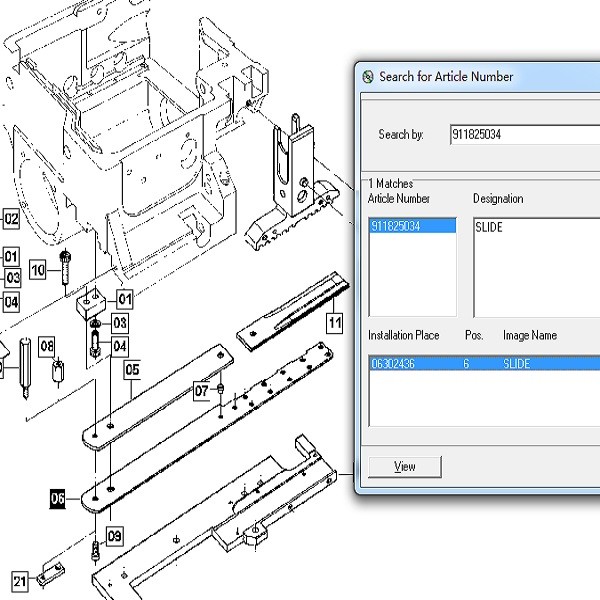Select installation place row 06302436
The width and height of the screenshot is (600, 600).
[x=397, y=364]
